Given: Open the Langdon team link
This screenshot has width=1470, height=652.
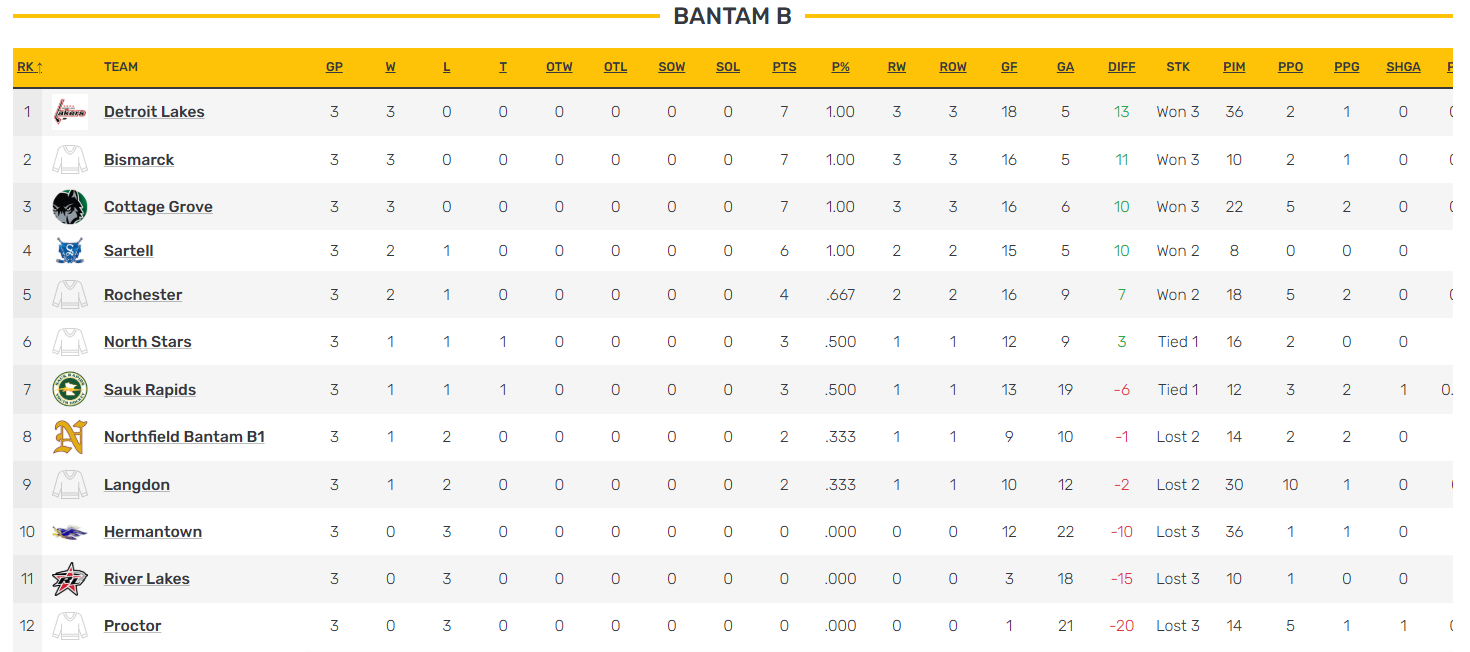Looking at the screenshot, I should (137, 485).
